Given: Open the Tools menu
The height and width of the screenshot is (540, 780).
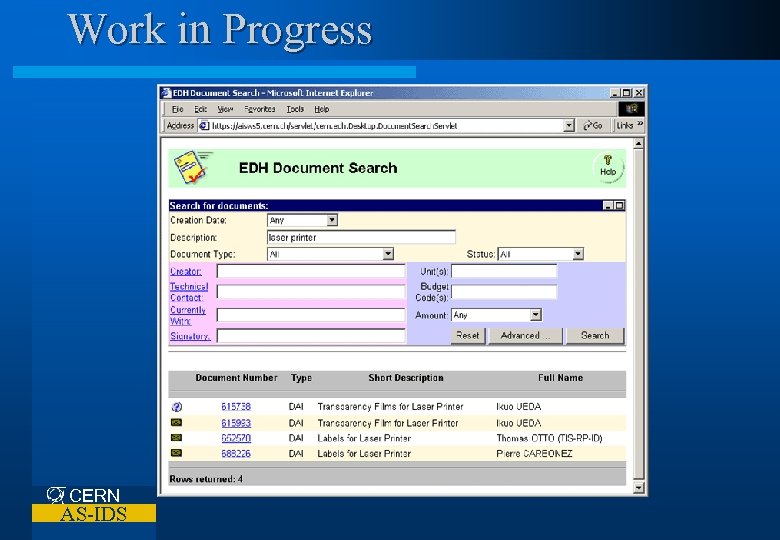Looking at the screenshot, I should click(x=295, y=109).
